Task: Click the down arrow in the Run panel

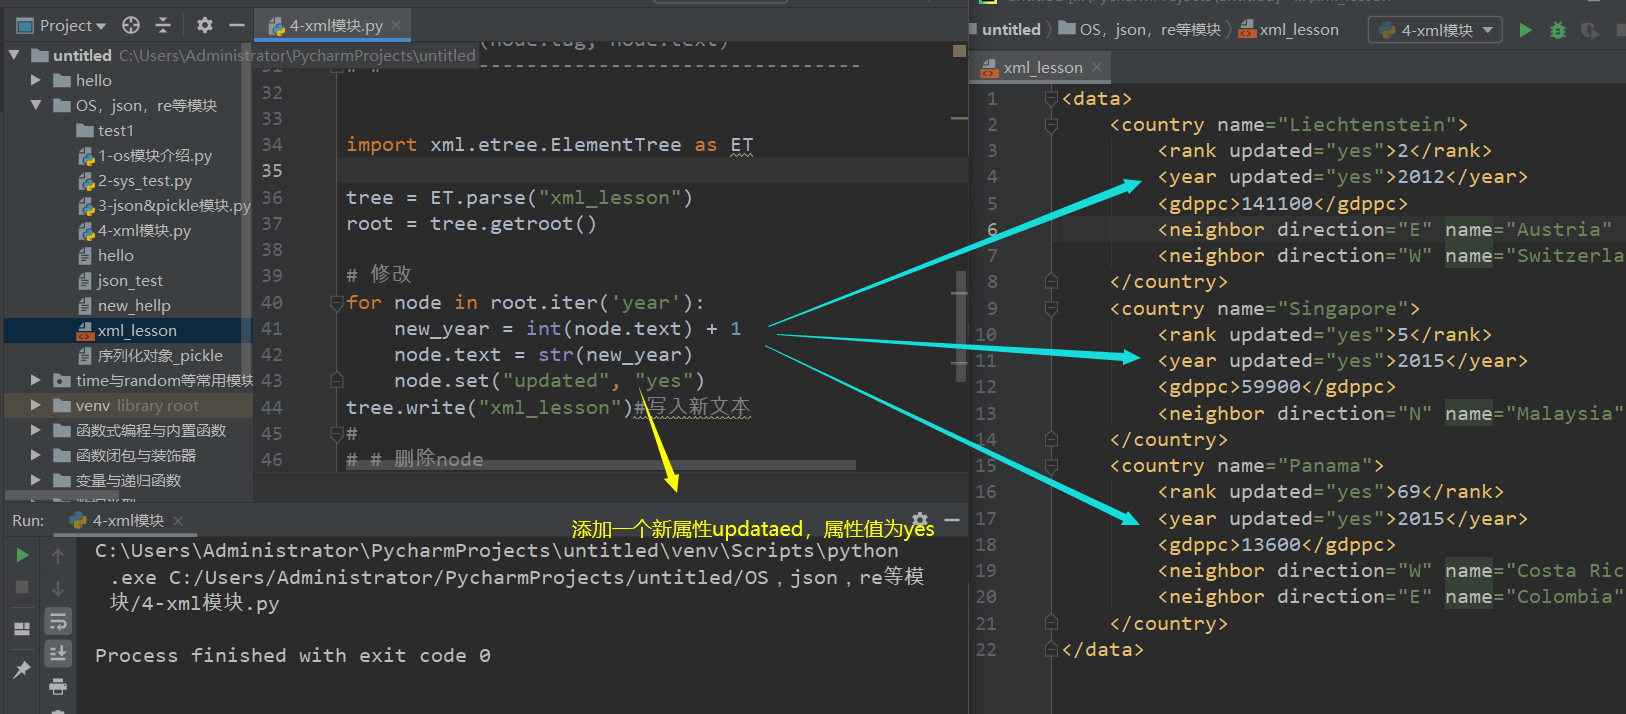Action: pyautogui.click(x=58, y=588)
